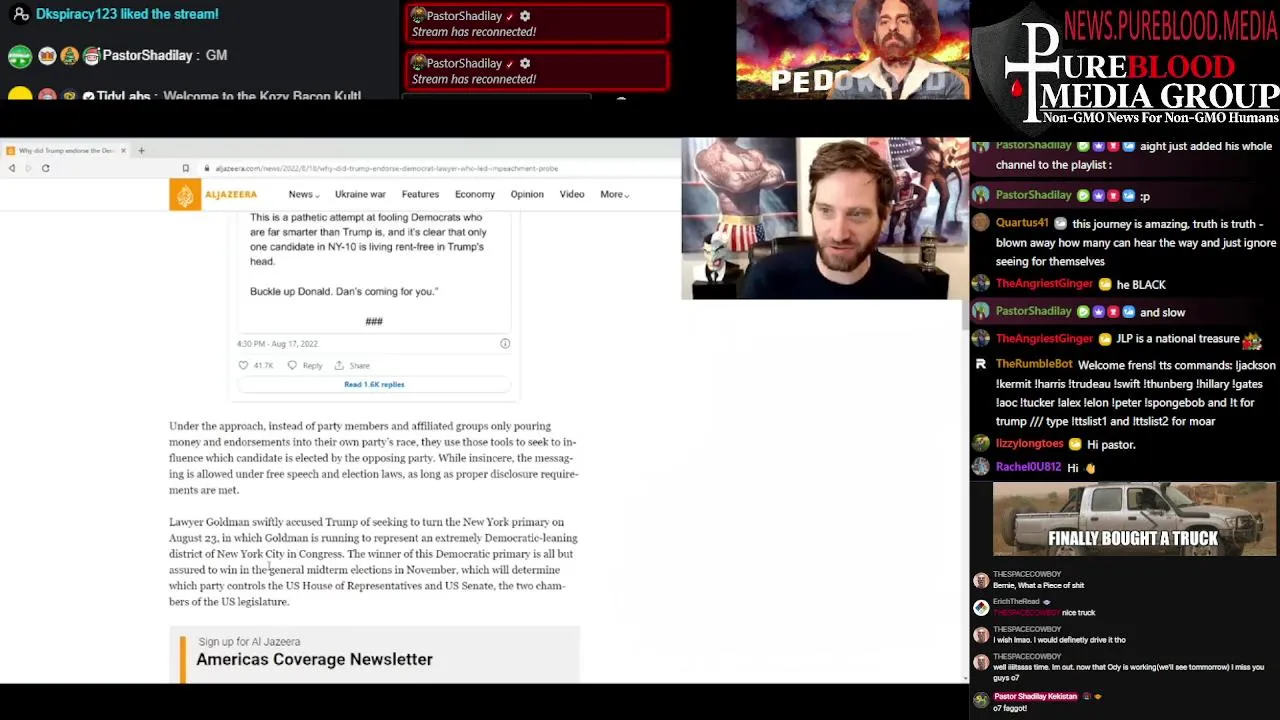
Task: Click 'Pastor Shadilay Kekistan' username in lower chat
Action: (x=1035, y=696)
